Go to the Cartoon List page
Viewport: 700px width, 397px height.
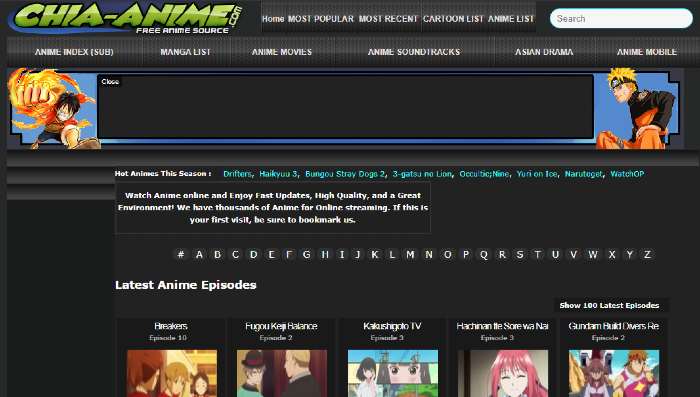tap(453, 19)
